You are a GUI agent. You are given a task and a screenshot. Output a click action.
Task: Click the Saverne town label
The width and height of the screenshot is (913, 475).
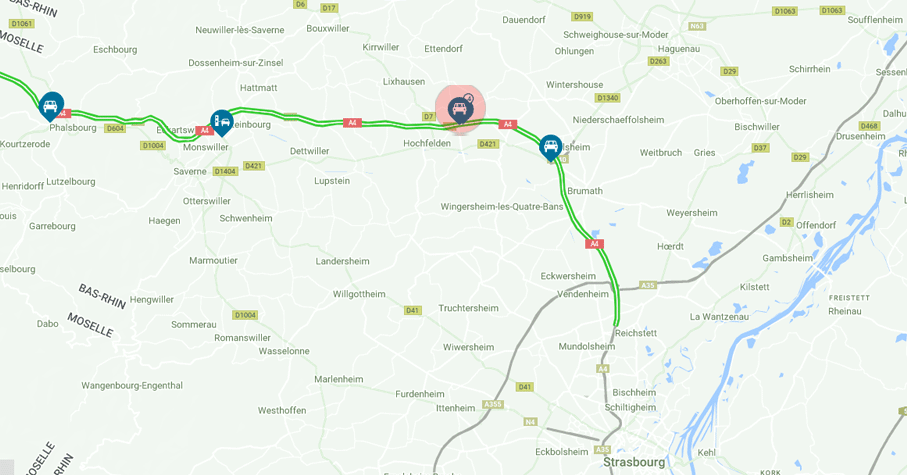tap(190, 172)
